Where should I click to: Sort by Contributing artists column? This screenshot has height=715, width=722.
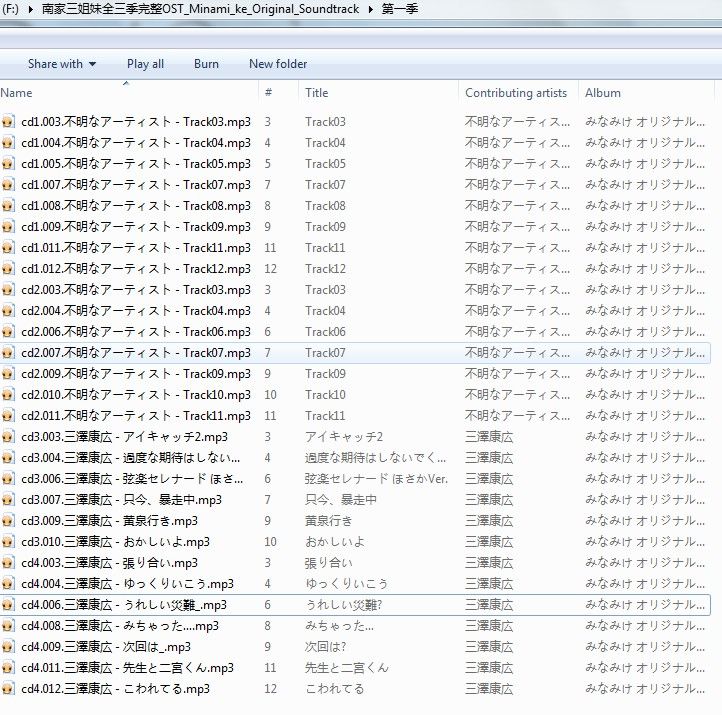517,93
